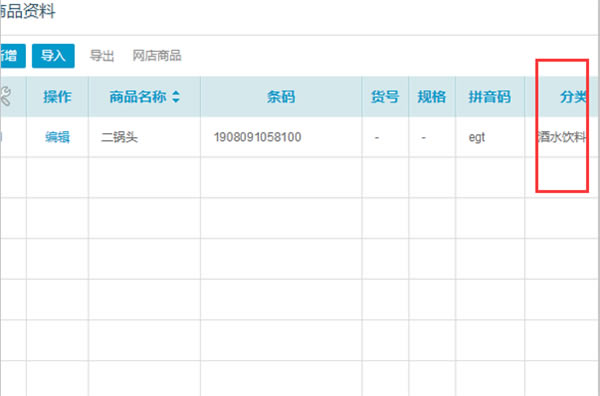The width and height of the screenshot is (600, 396).
Task: Select the 商品名称 column header
Action: coord(145,97)
